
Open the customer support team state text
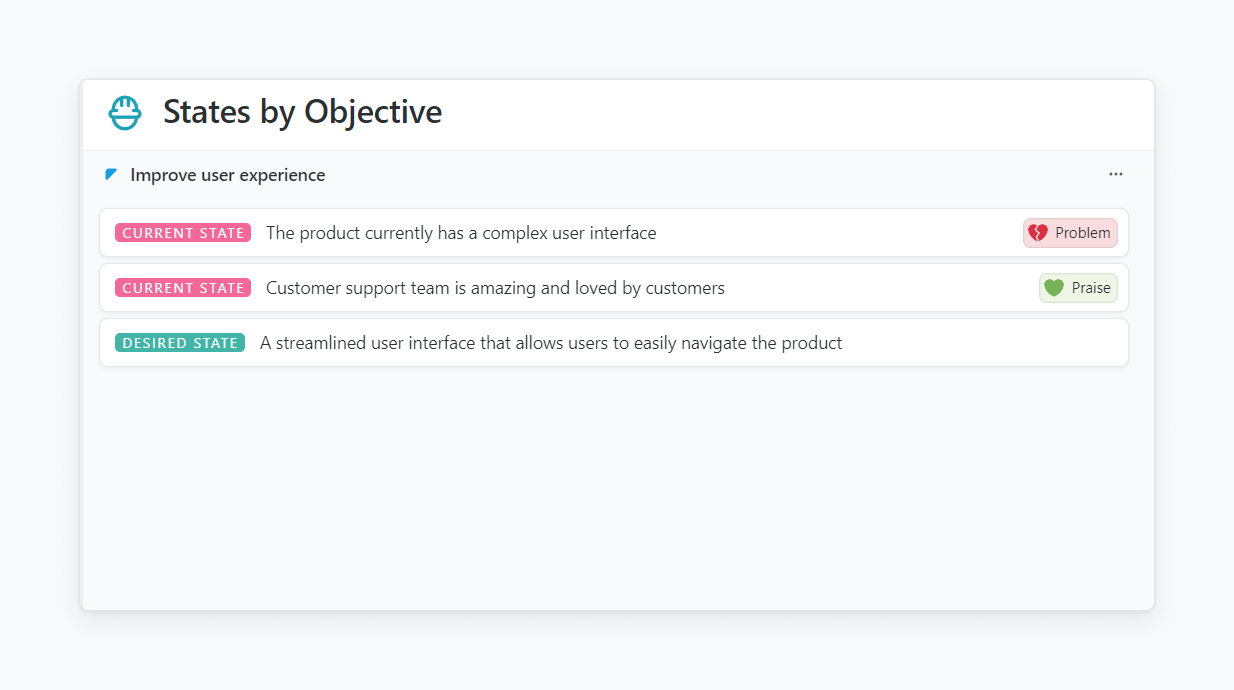495,288
